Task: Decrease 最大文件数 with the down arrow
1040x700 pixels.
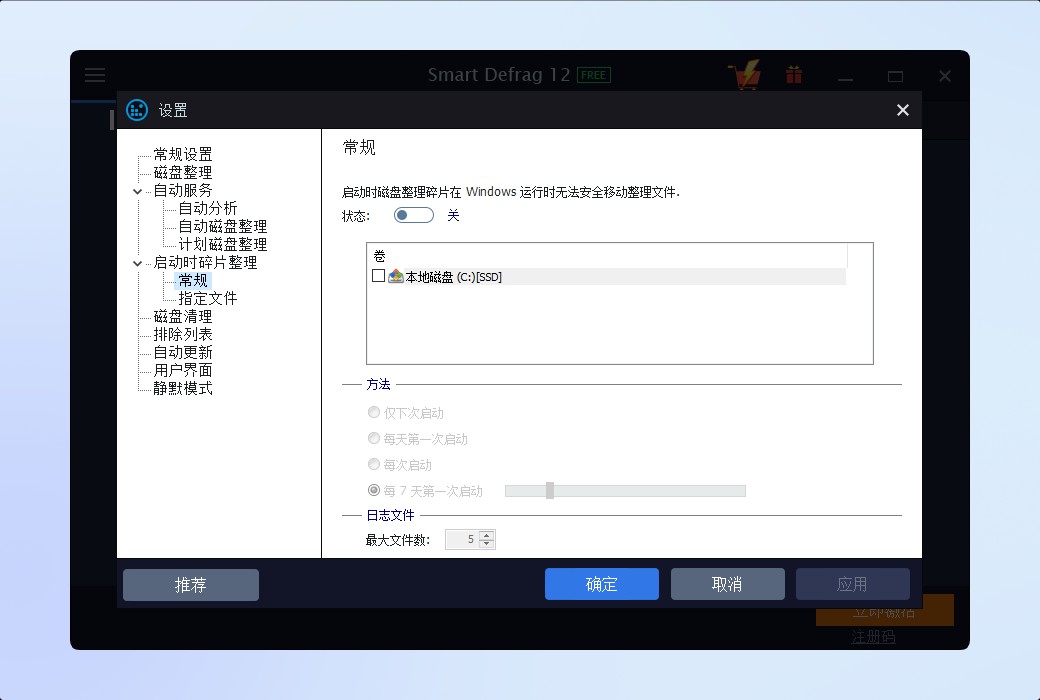Action: (487, 543)
